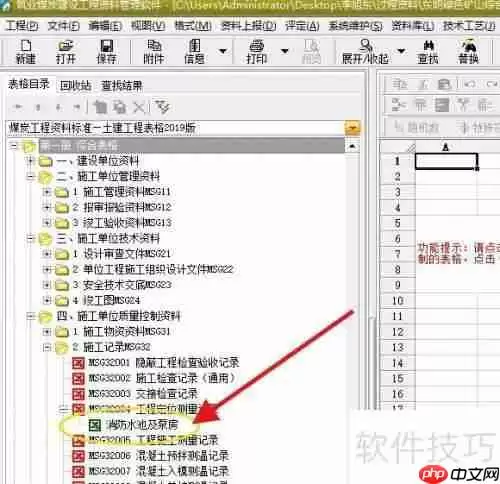This screenshot has height=484, width=500.
Task: Select MSG32003 交接检查记录 row
Action: (143, 394)
